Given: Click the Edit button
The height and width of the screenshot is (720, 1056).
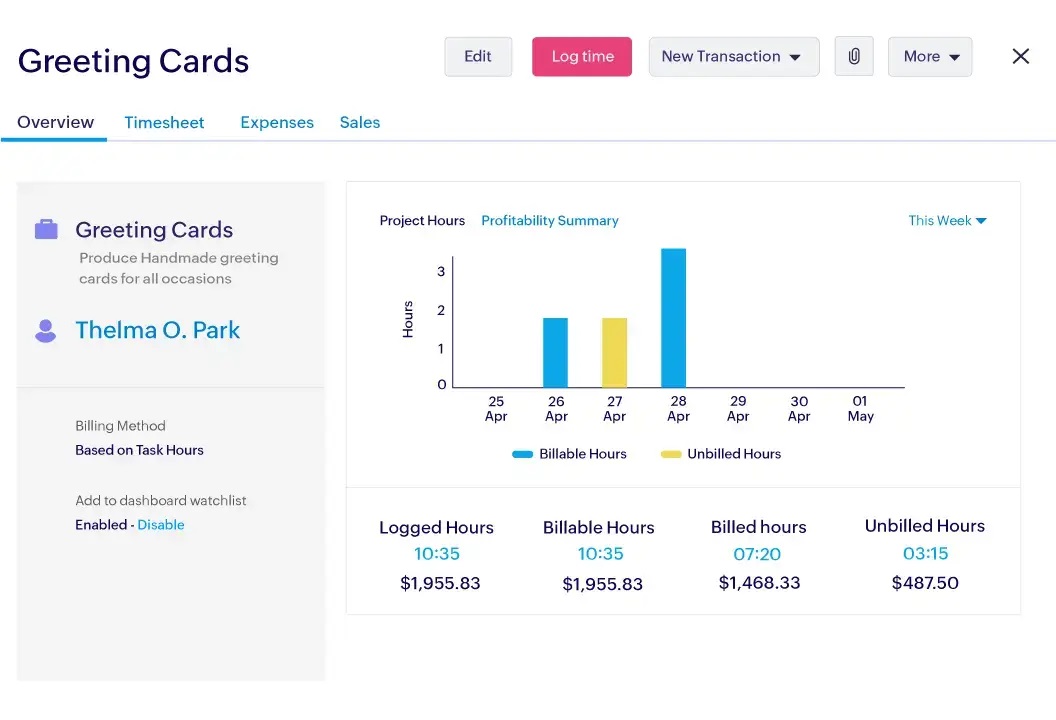Looking at the screenshot, I should point(478,57).
